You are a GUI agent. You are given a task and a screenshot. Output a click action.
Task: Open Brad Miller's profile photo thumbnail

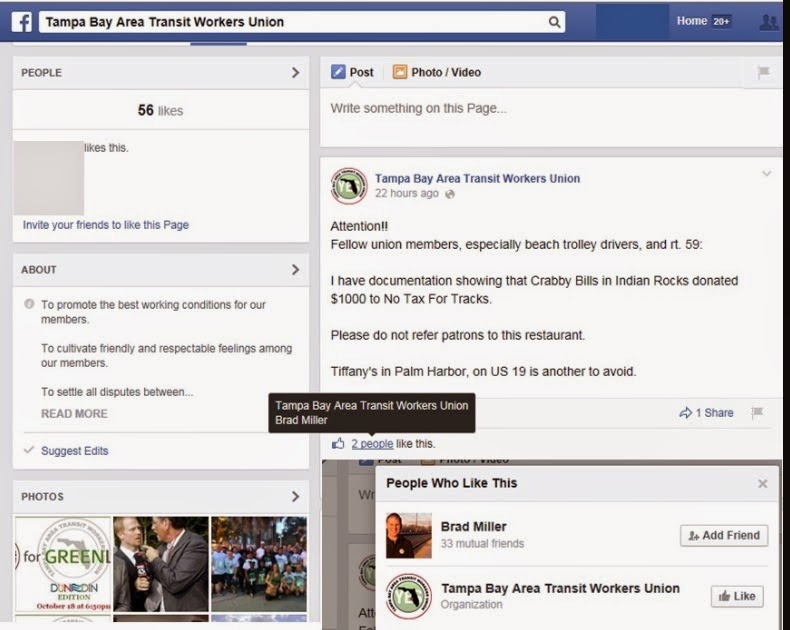pyautogui.click(x=409, y=535)
